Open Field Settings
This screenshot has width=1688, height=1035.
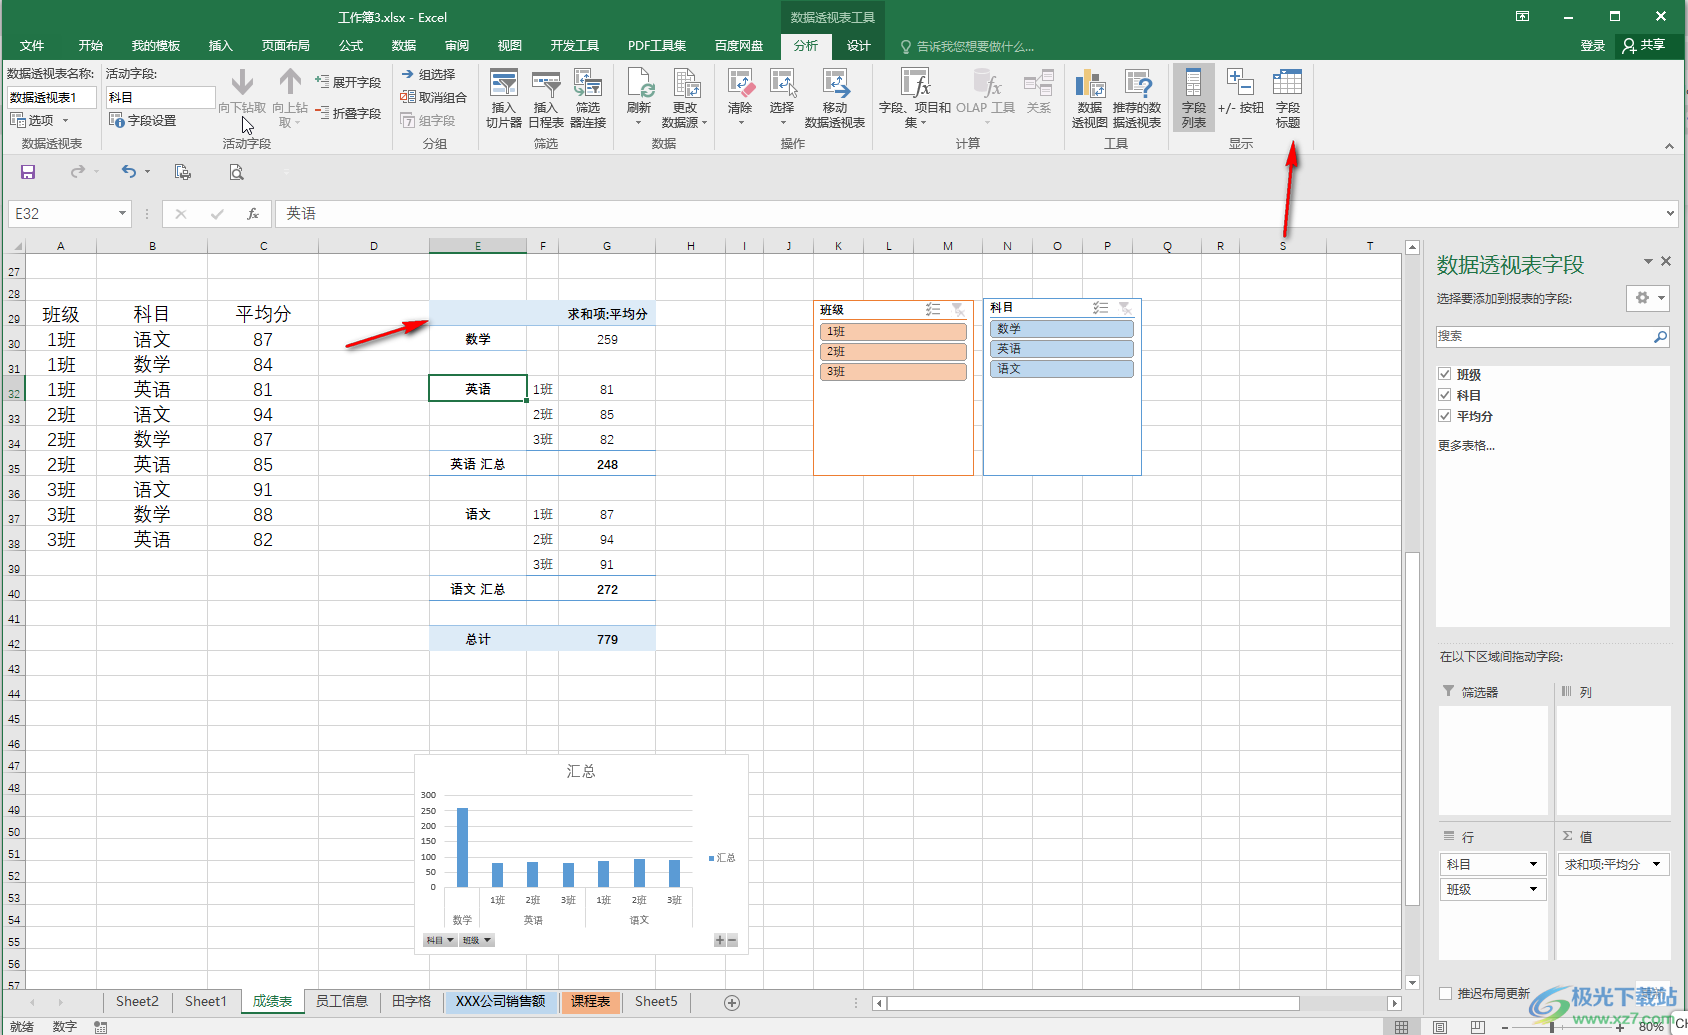(x=143, y=120)
